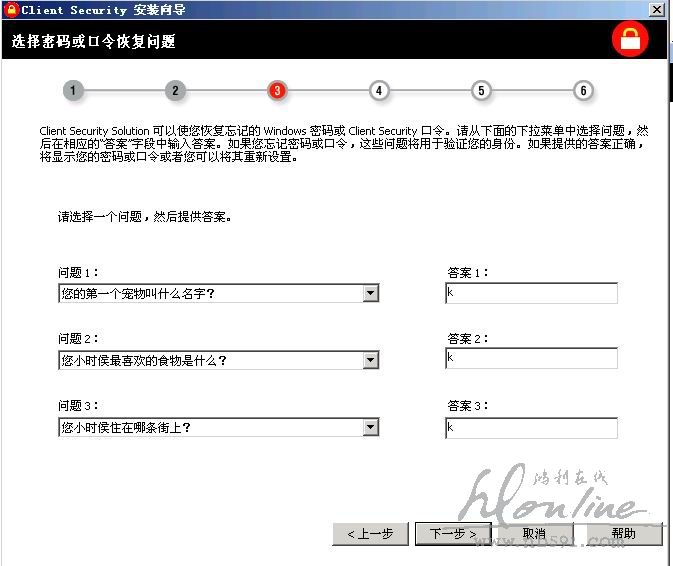Expand the 问题 2 dropdown arrow
Image resolution: width=673 pixels, height=566 pixels.
click(370, 360)
